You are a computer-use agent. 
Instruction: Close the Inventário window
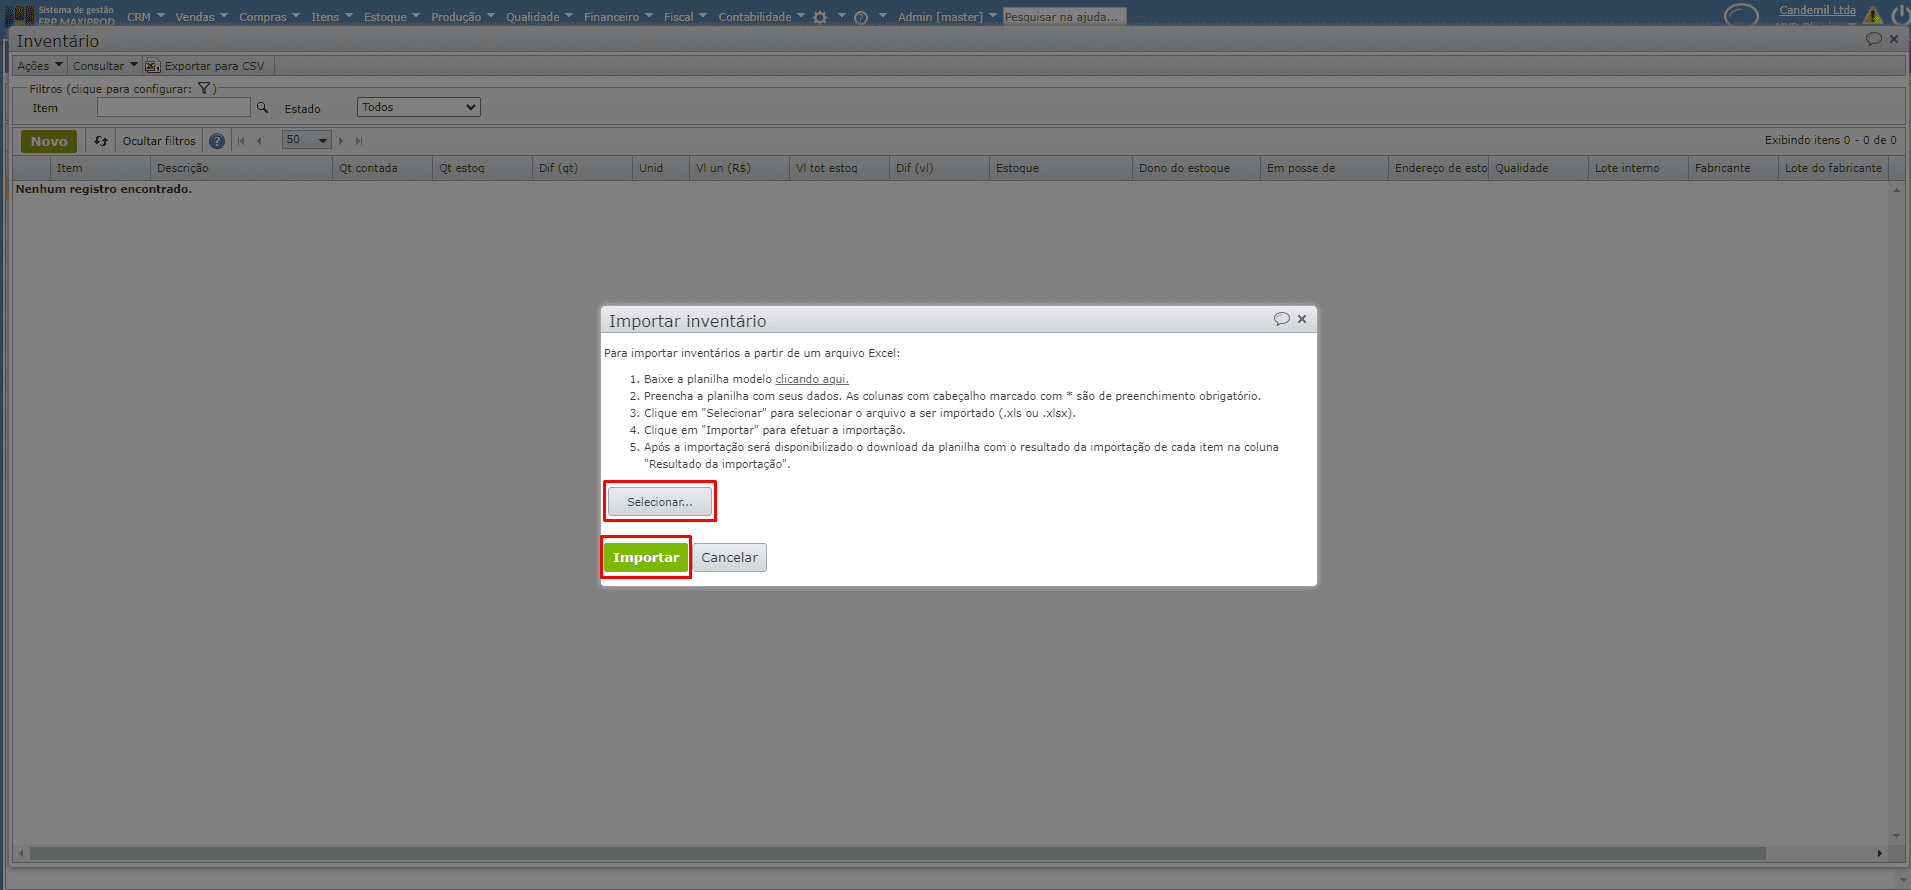(x=1894, y=39)
